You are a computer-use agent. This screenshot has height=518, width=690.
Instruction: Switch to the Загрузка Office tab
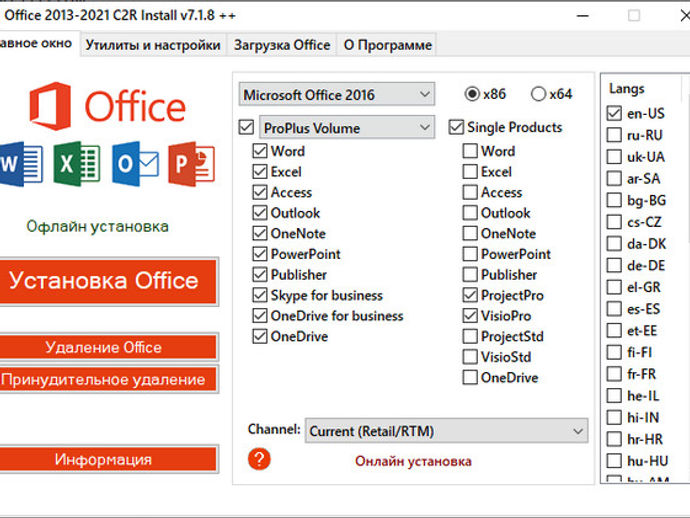pyautogui.click(x=282, y=45)
